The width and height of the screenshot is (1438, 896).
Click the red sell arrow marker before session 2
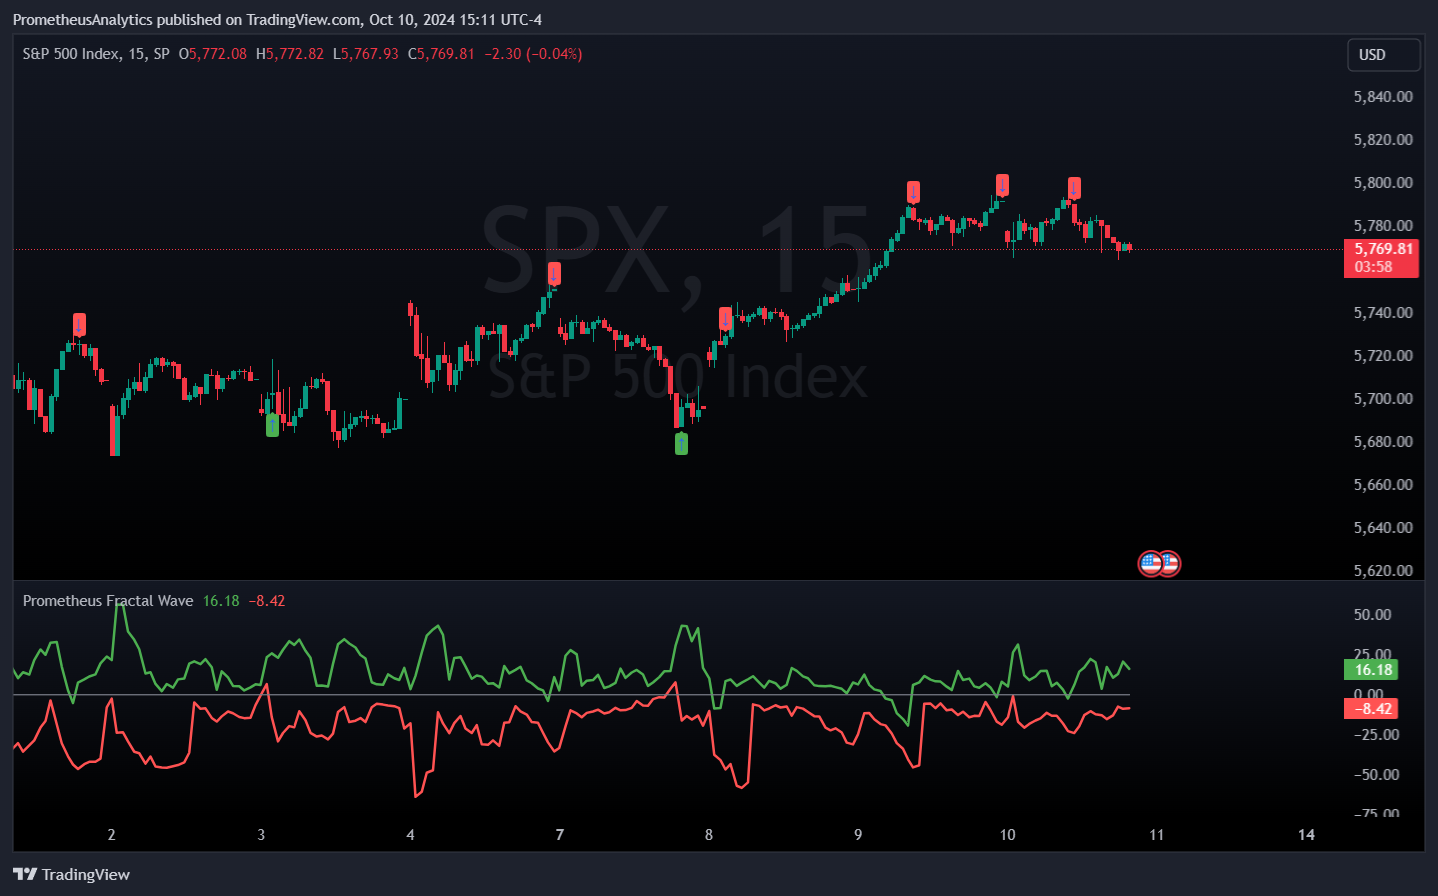[79, 324]
